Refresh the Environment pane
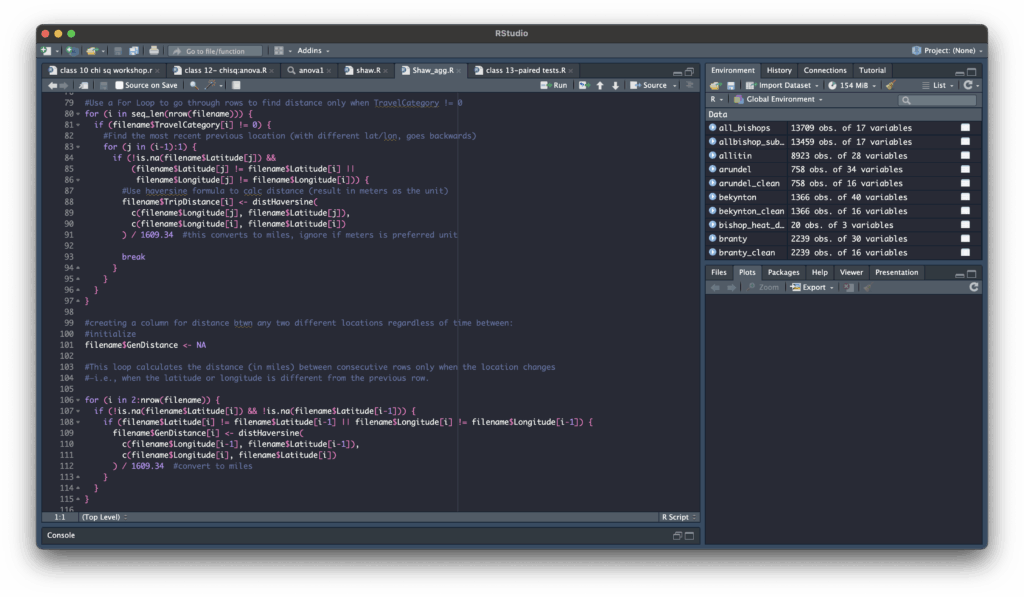Screen dimensions: 1024x597 (968, 85)
